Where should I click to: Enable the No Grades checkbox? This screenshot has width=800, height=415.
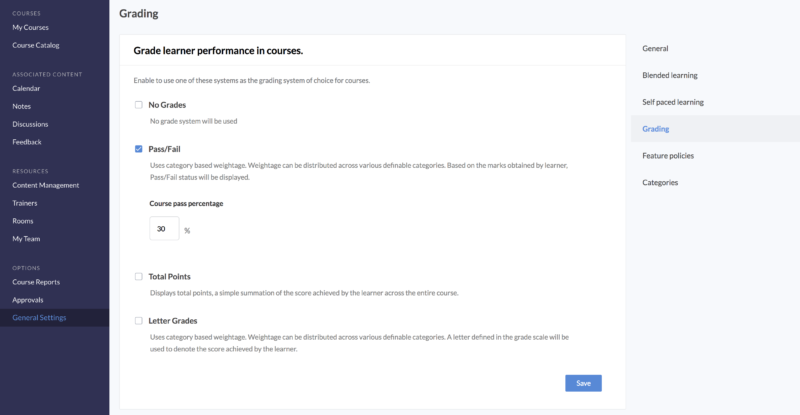(x=139, y=104)
